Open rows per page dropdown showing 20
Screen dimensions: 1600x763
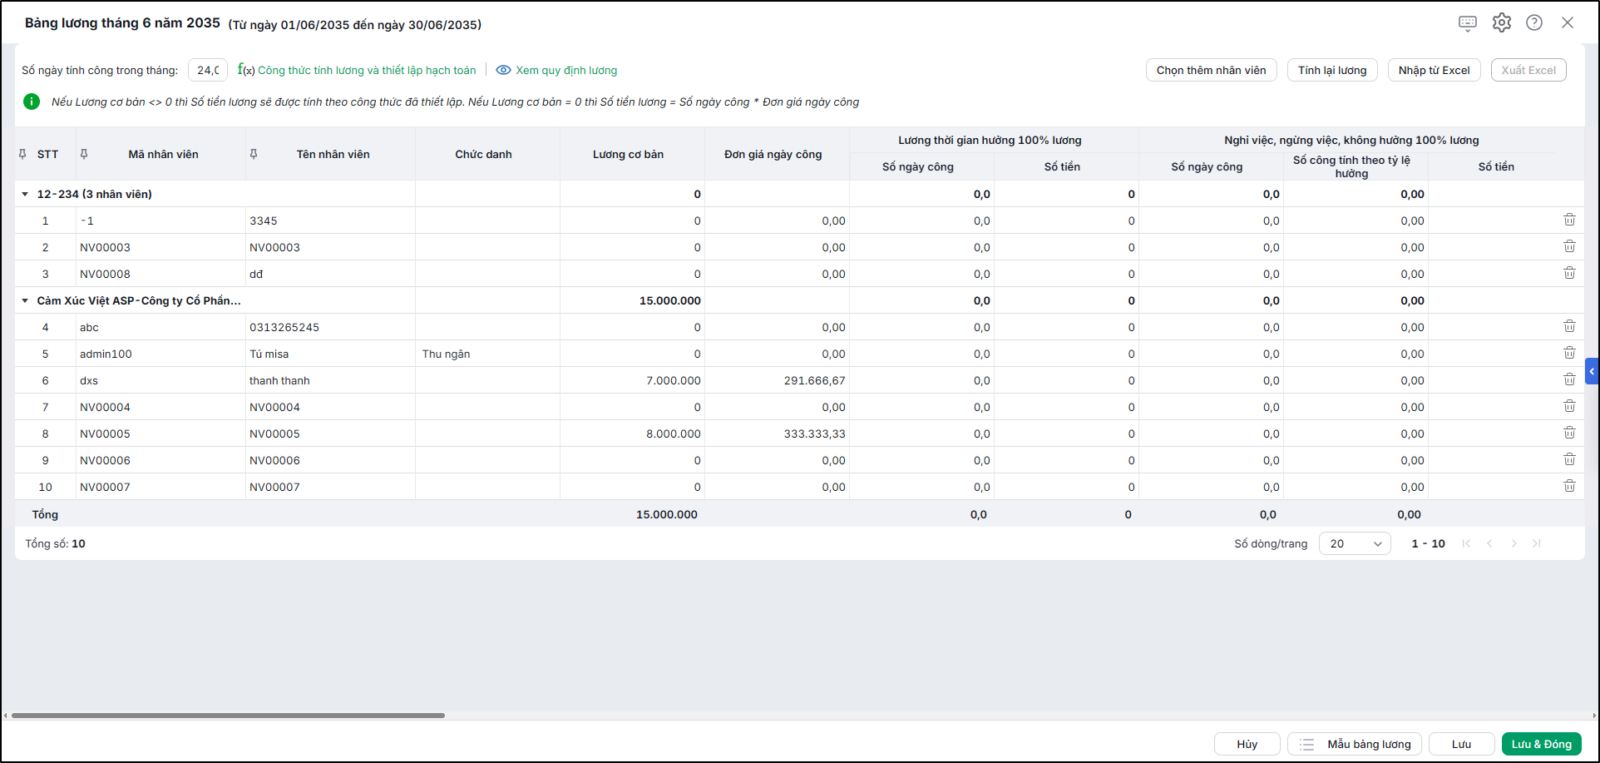pos(1355,543)
